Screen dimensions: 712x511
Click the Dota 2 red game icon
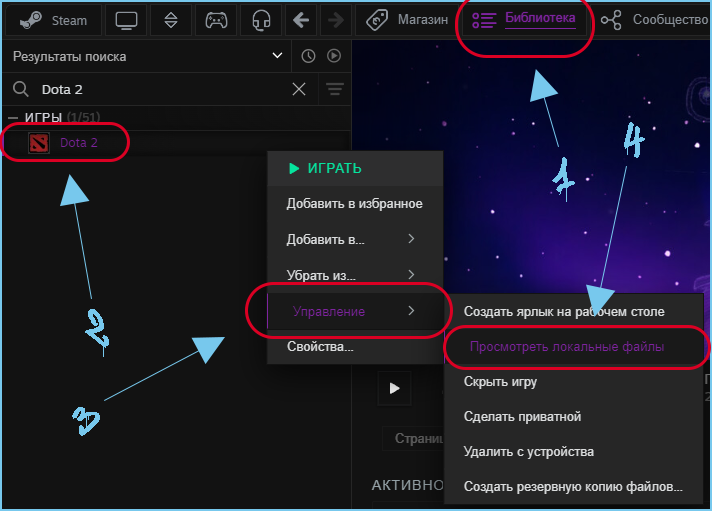[39, 143]
